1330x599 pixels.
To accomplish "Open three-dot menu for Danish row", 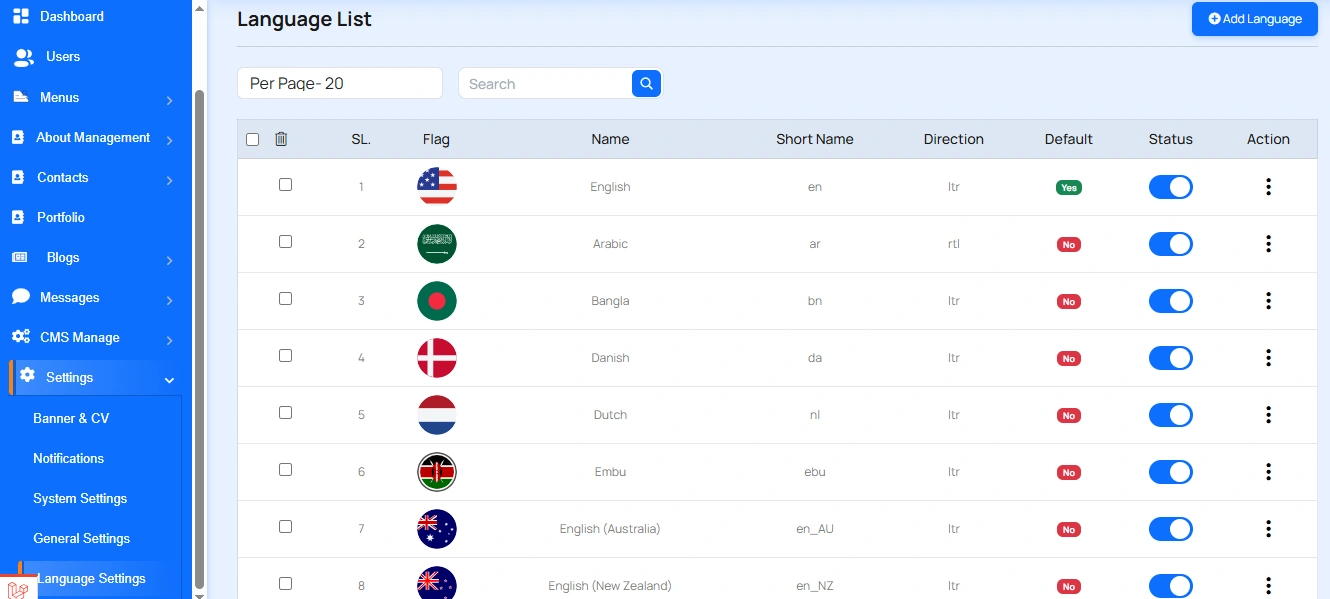I will coord(1268,358).
